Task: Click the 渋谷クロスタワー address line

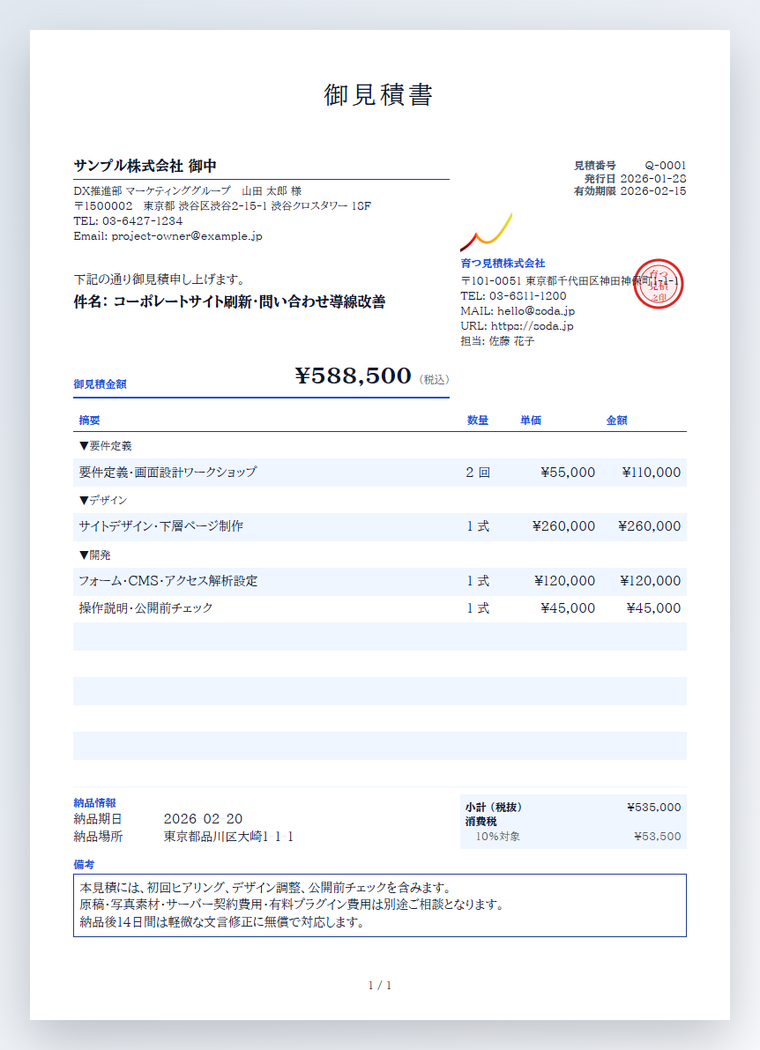Action: (x=222, y=206)
